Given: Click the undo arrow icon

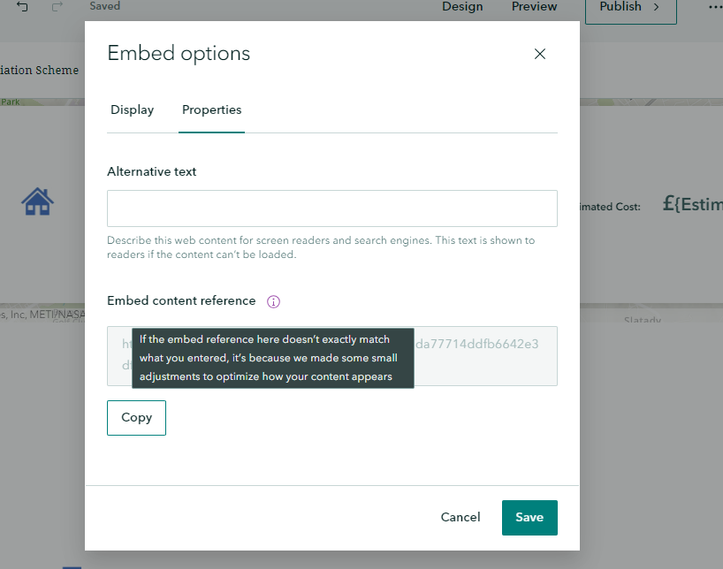Looking at the screenshot, I should [22, 6].
